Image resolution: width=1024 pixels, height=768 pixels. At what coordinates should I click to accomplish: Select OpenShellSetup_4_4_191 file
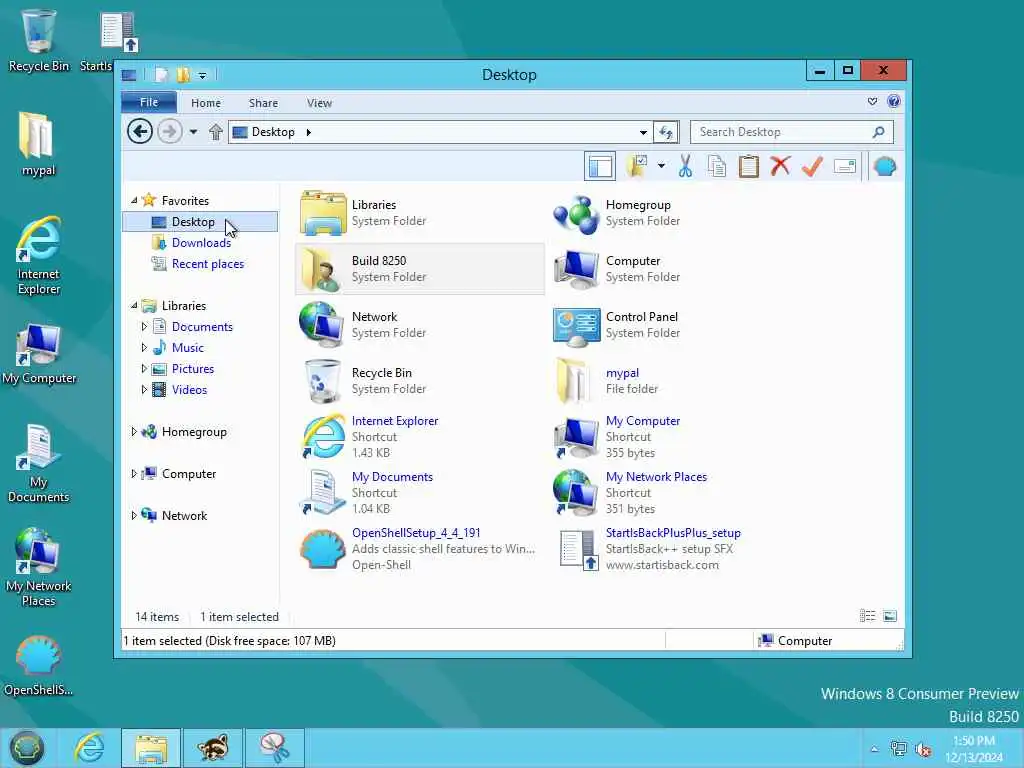[x=419, y=549]
